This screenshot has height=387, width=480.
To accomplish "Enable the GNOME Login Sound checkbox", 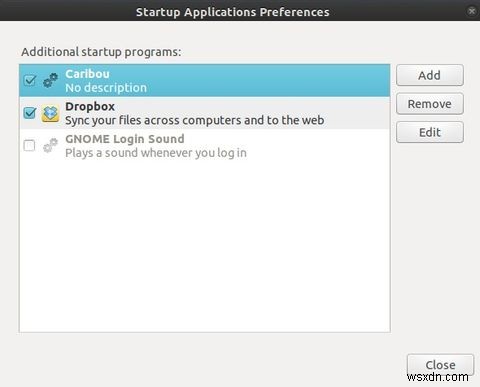I will (x=29, y=146).
